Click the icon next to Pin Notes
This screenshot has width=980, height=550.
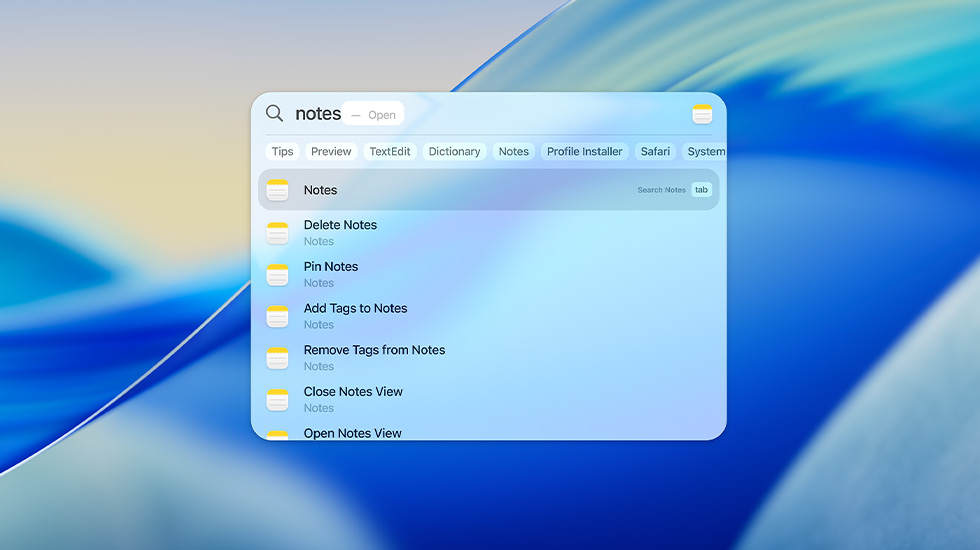point(278,275)
